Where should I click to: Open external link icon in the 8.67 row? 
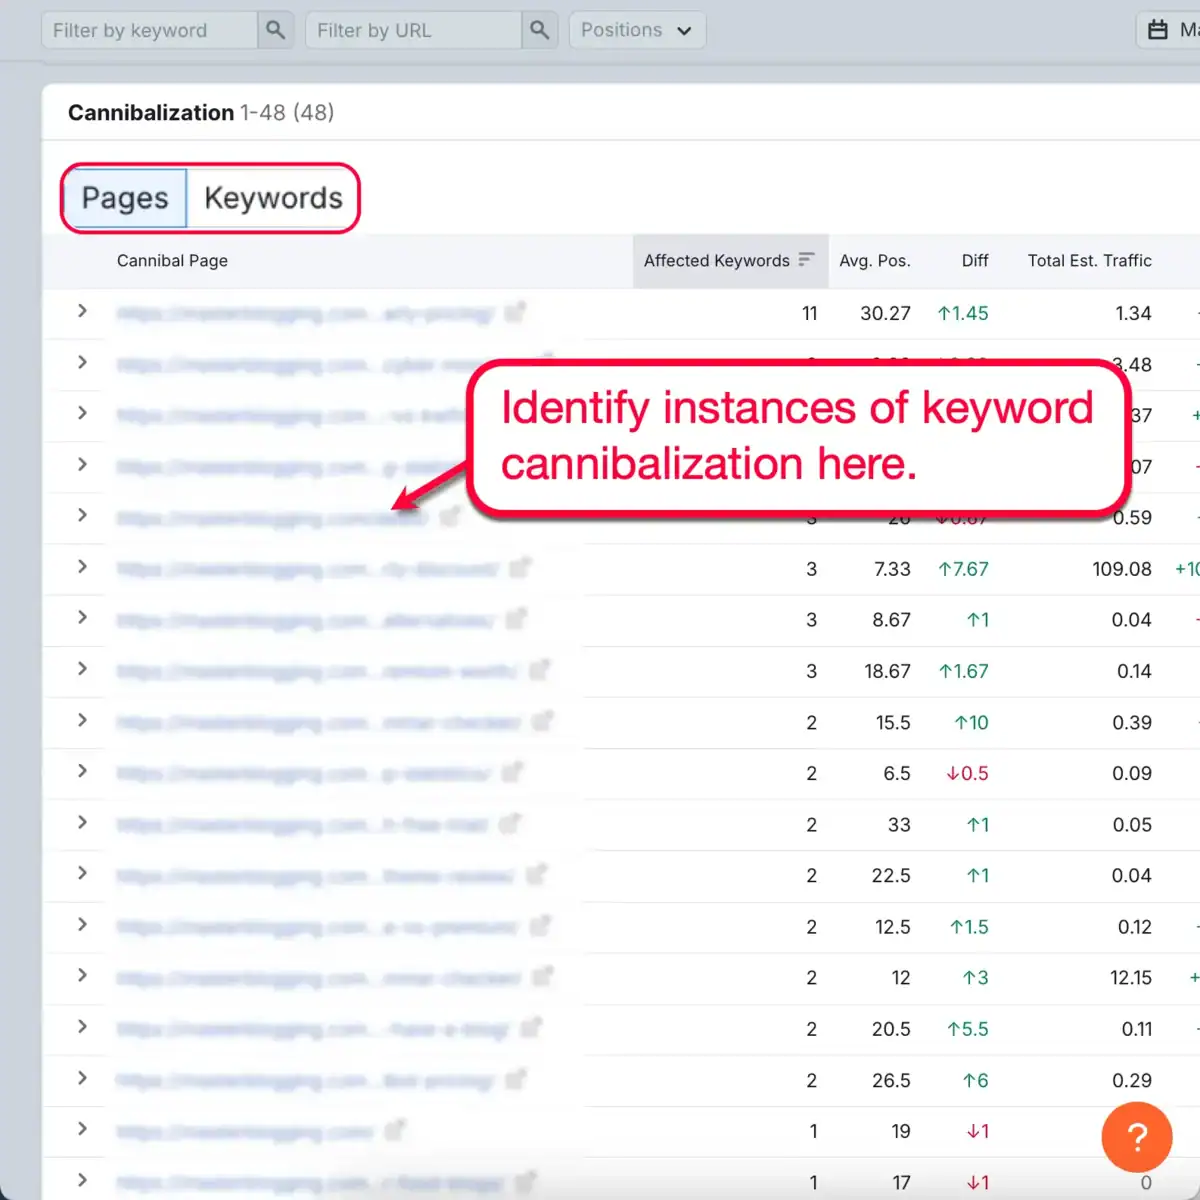[x=516, y=619]
